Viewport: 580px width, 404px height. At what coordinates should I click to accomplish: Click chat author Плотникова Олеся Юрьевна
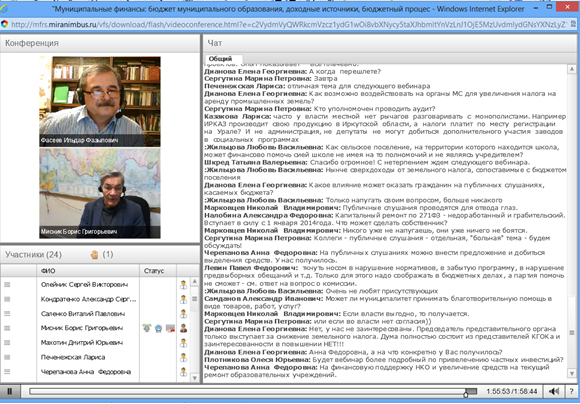click(257, 360)
